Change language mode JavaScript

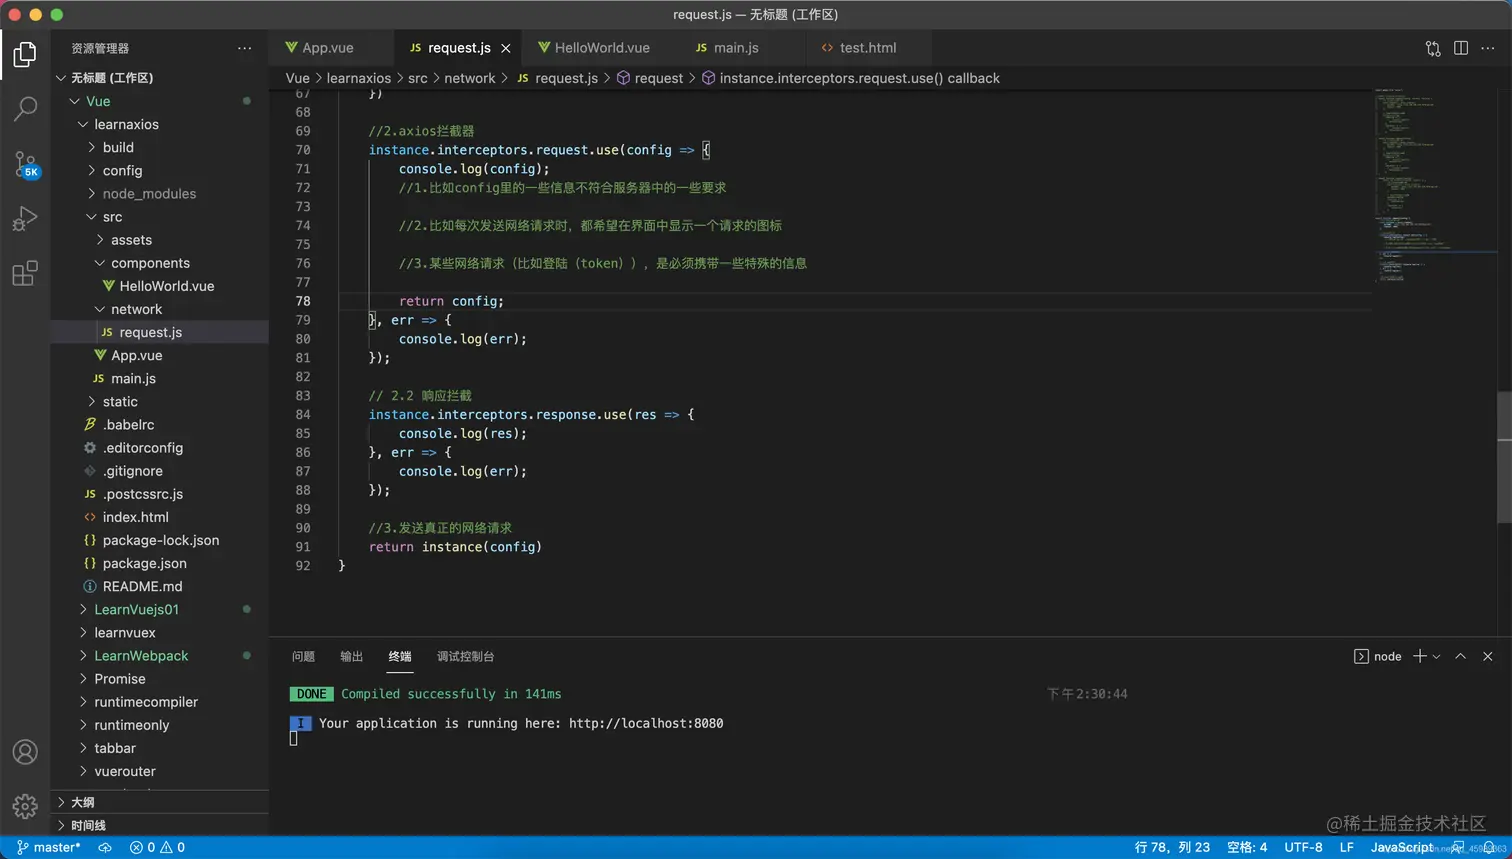tap(1401, 847)
